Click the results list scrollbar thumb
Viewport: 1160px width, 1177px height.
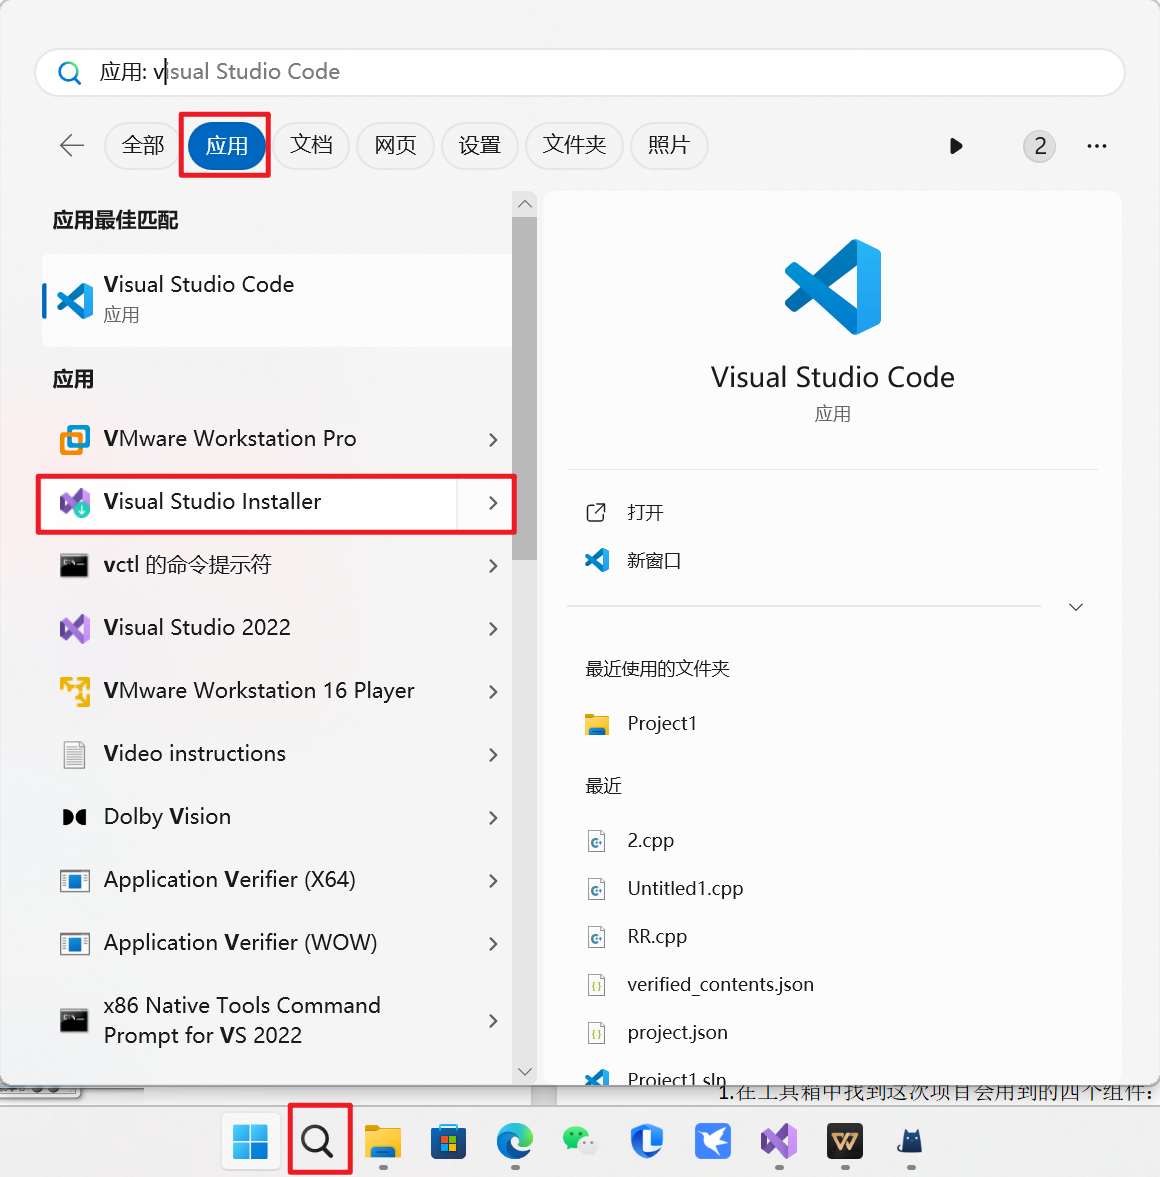(525, 388)
